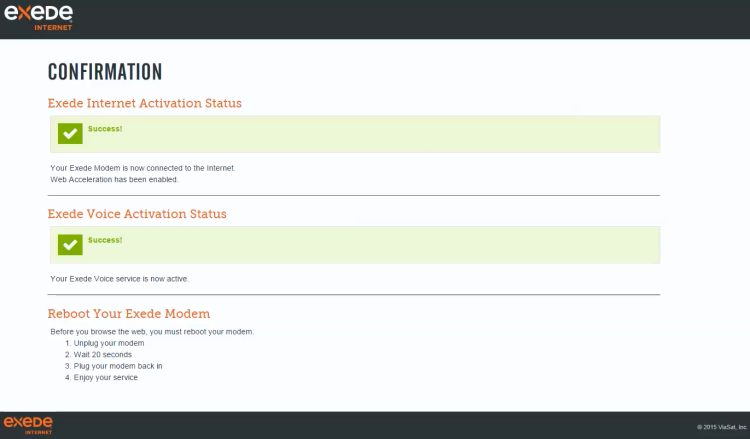The image size is (750, 439).
Task: Click the Success! text under Internet Activation
Action: (105, 129)
